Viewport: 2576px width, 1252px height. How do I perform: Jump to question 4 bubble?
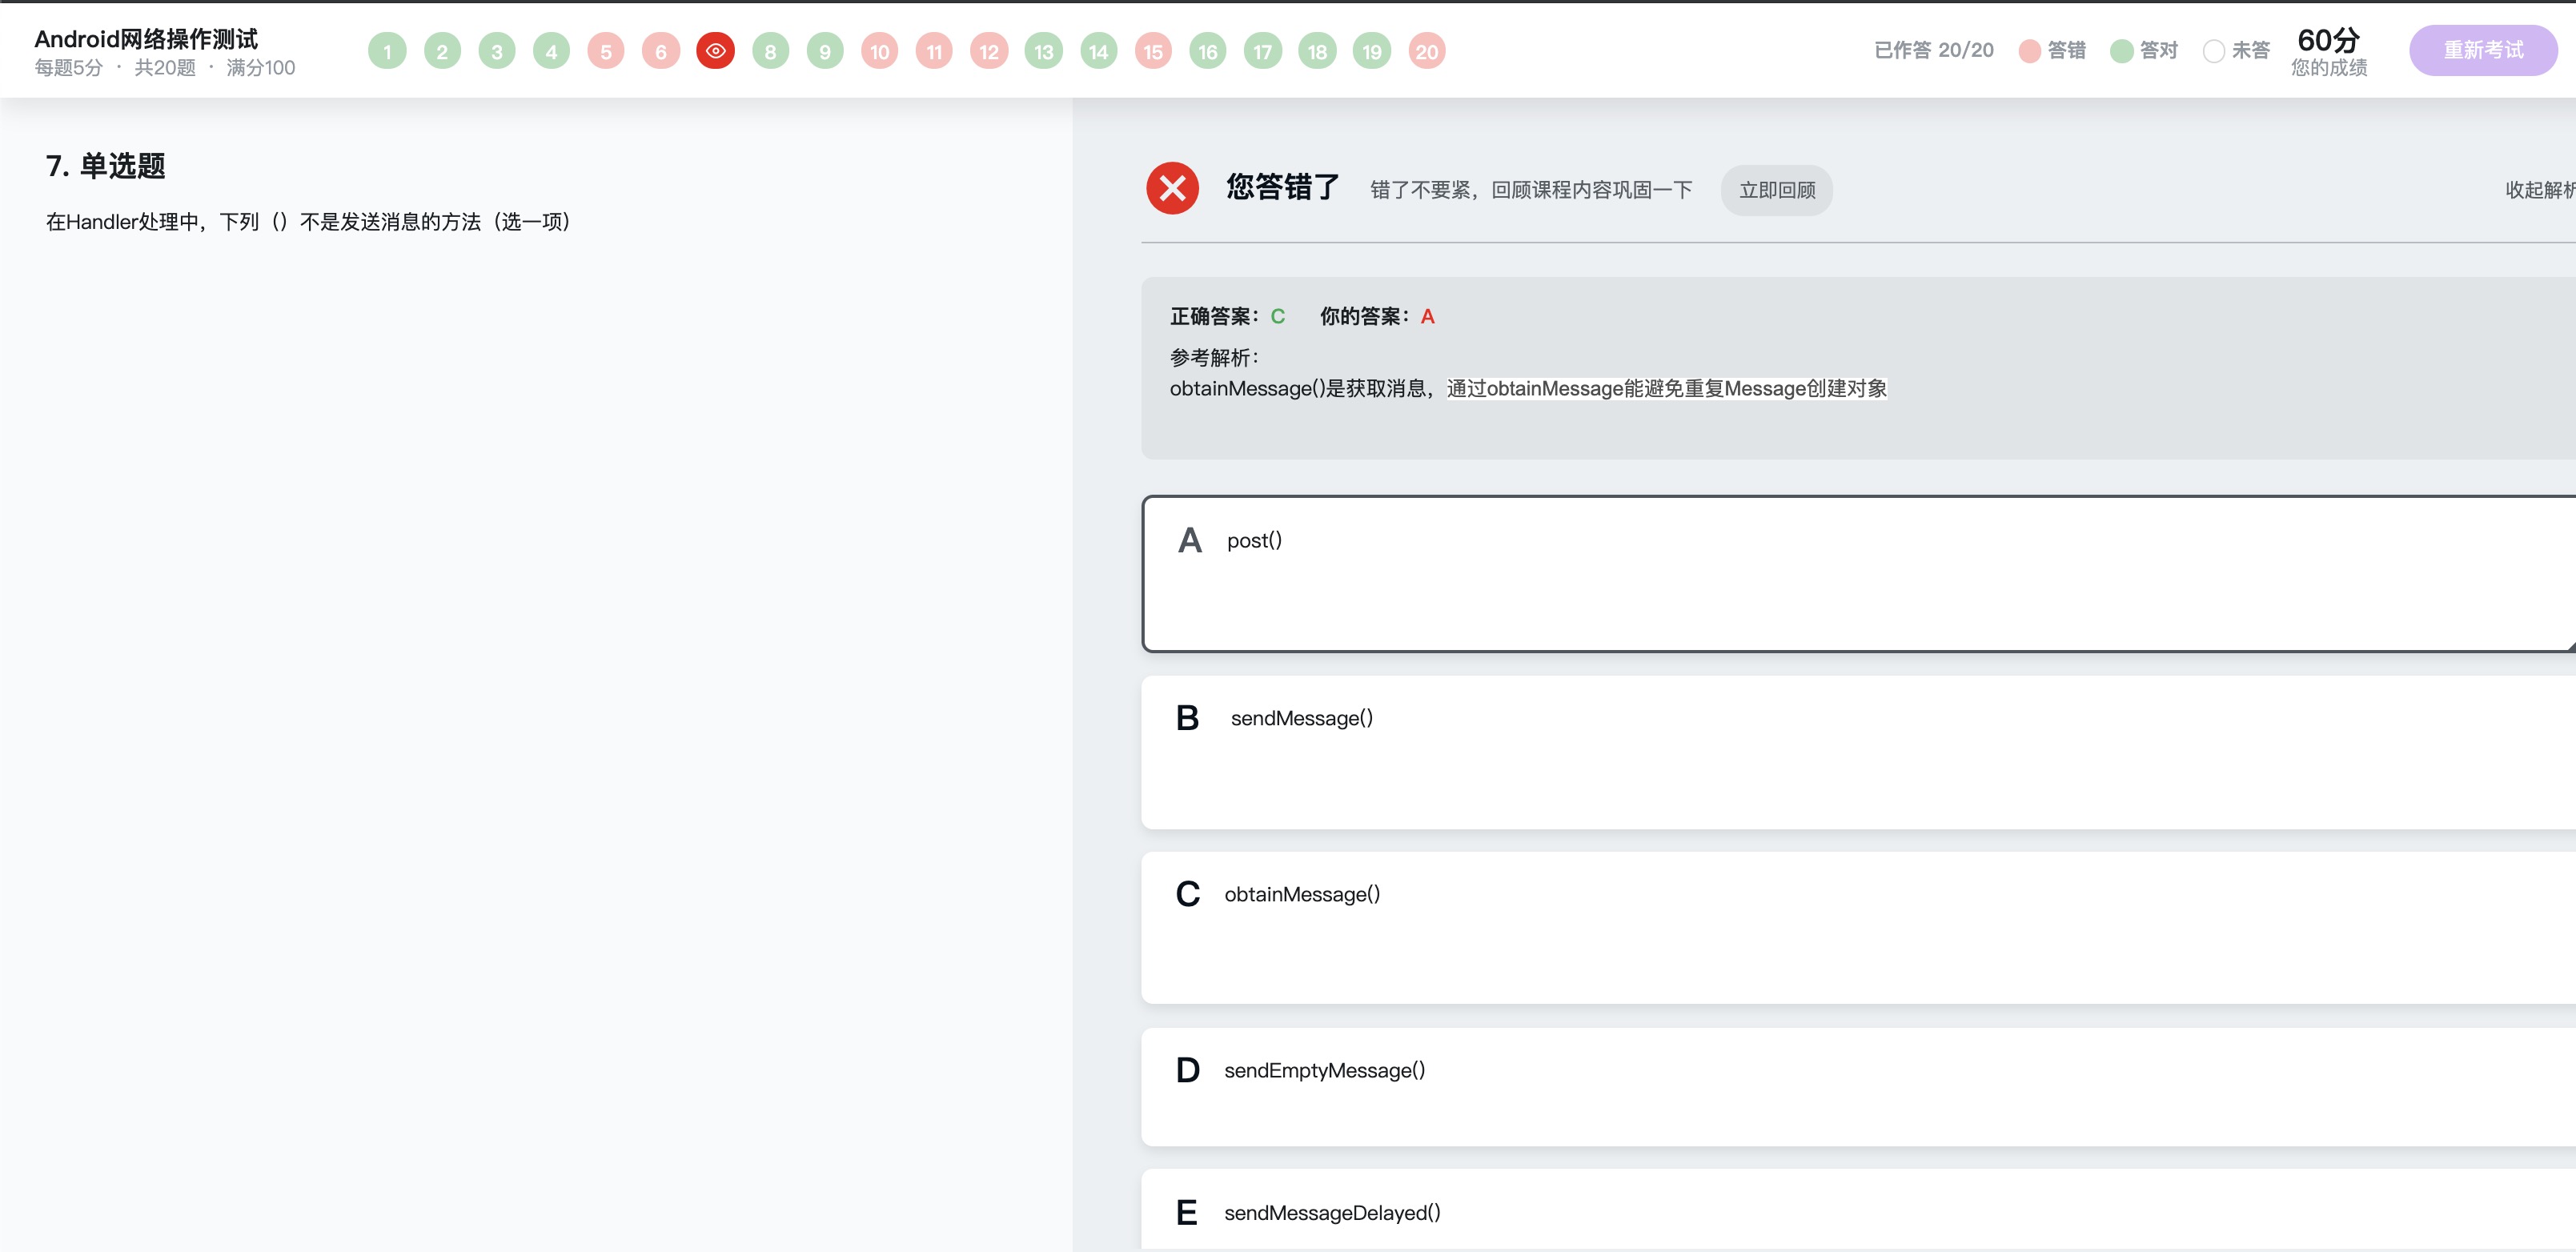551,51
